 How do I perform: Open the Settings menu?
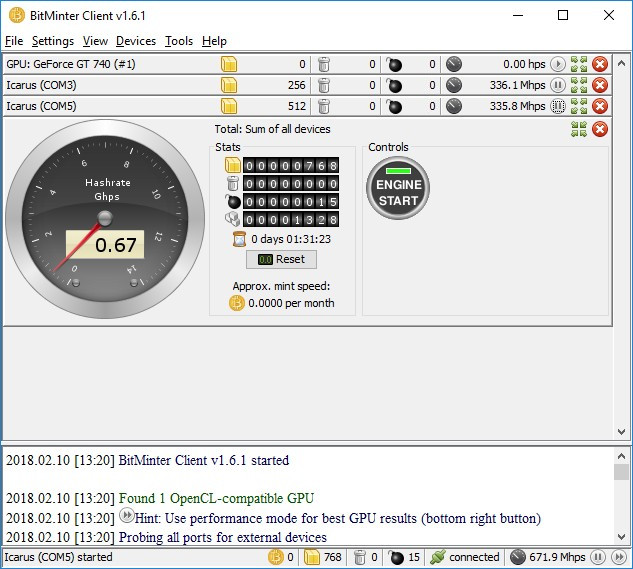pos(53,41)
